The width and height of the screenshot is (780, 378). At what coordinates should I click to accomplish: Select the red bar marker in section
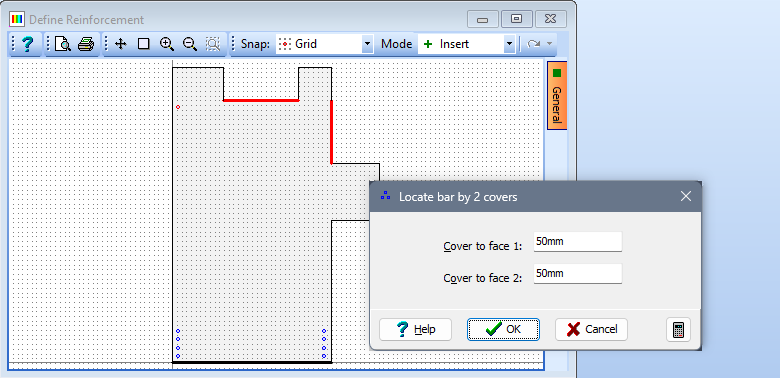click(178, 107)
